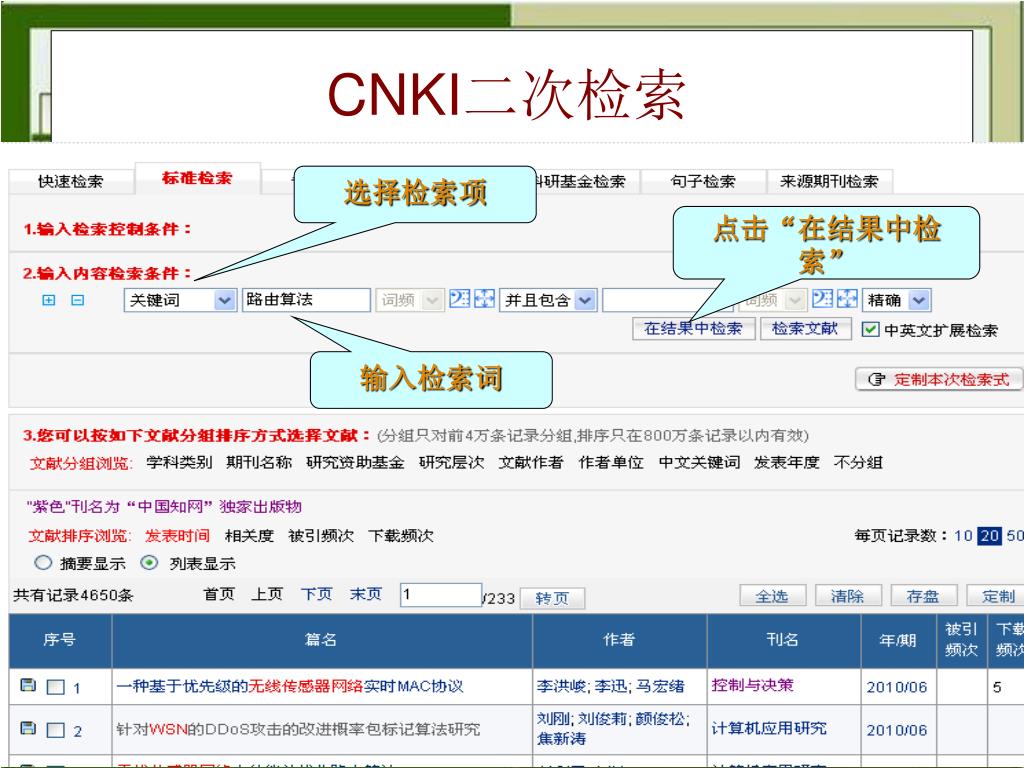The width and height of the screenshot is (1024, 768).
Task: Open author 李洪峻 link
Action: coord(562,686)
